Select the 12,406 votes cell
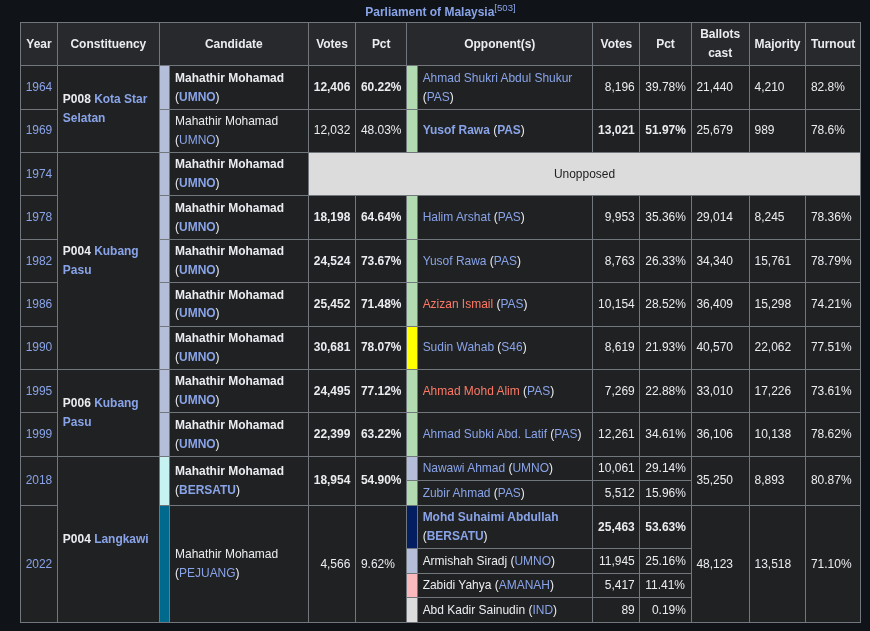Screen dimensions: 870x631 pos(332,87)
